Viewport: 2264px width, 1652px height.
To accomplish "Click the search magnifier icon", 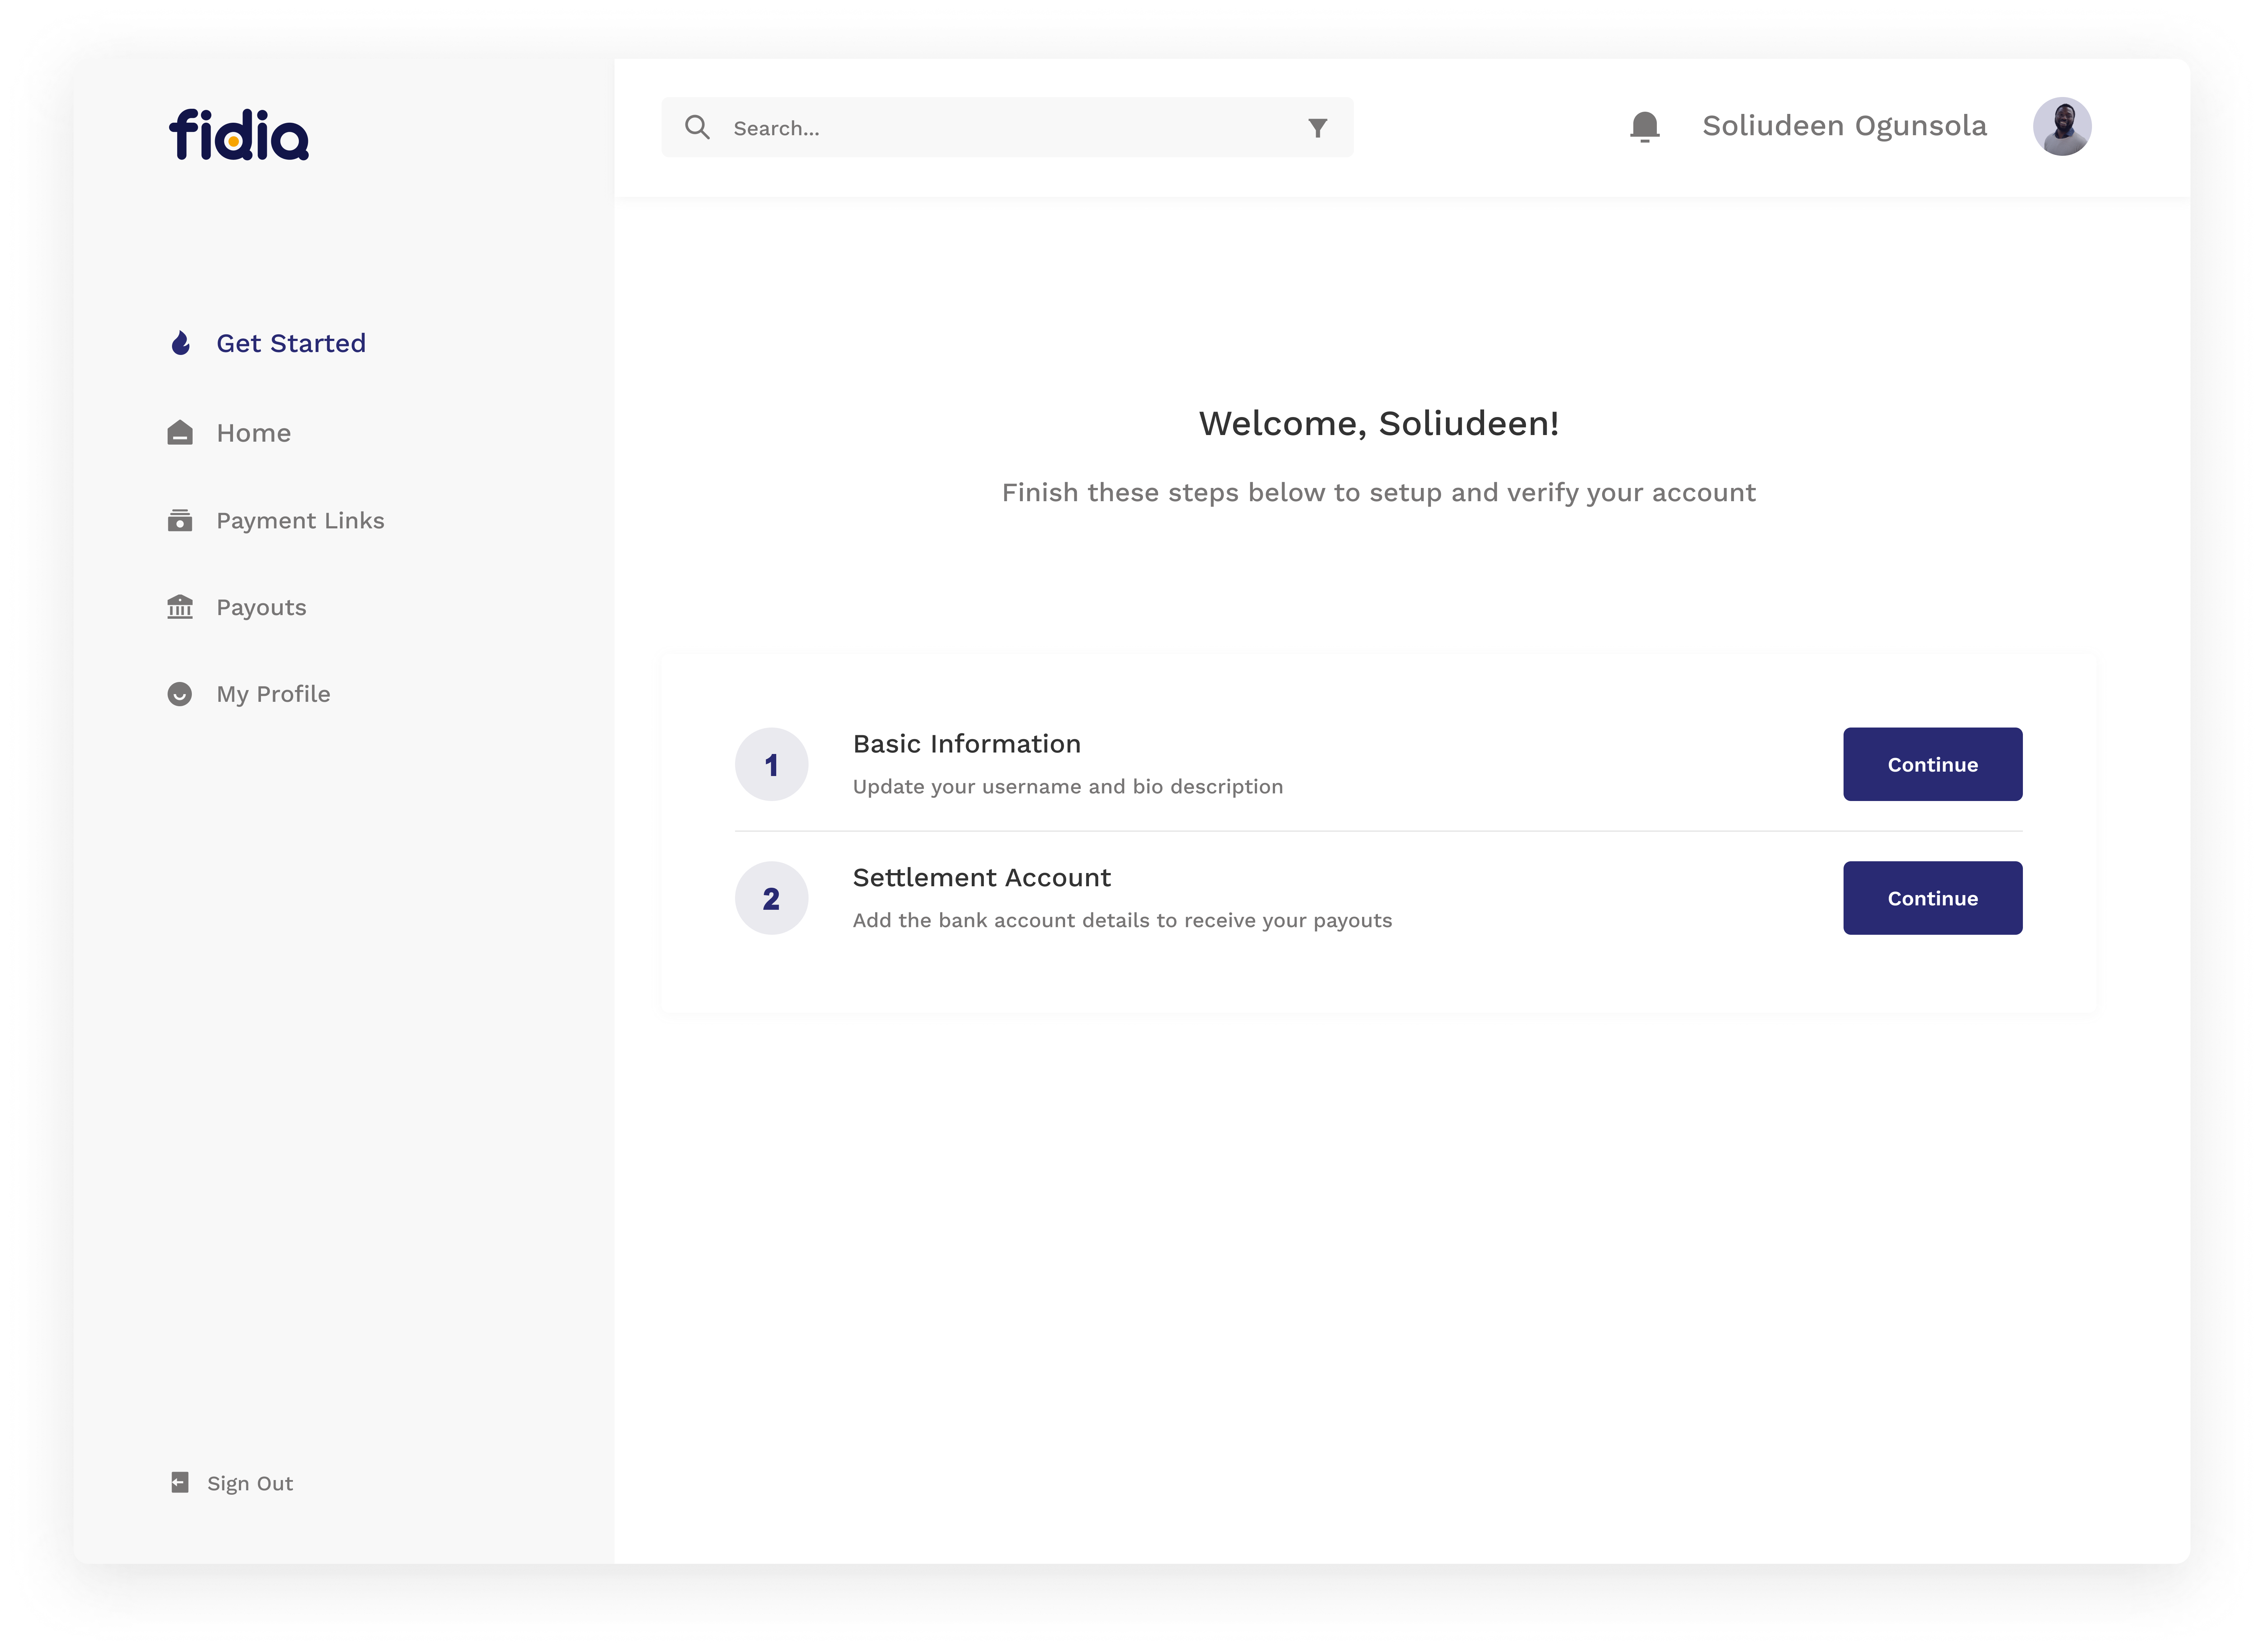I will [697, 127].
